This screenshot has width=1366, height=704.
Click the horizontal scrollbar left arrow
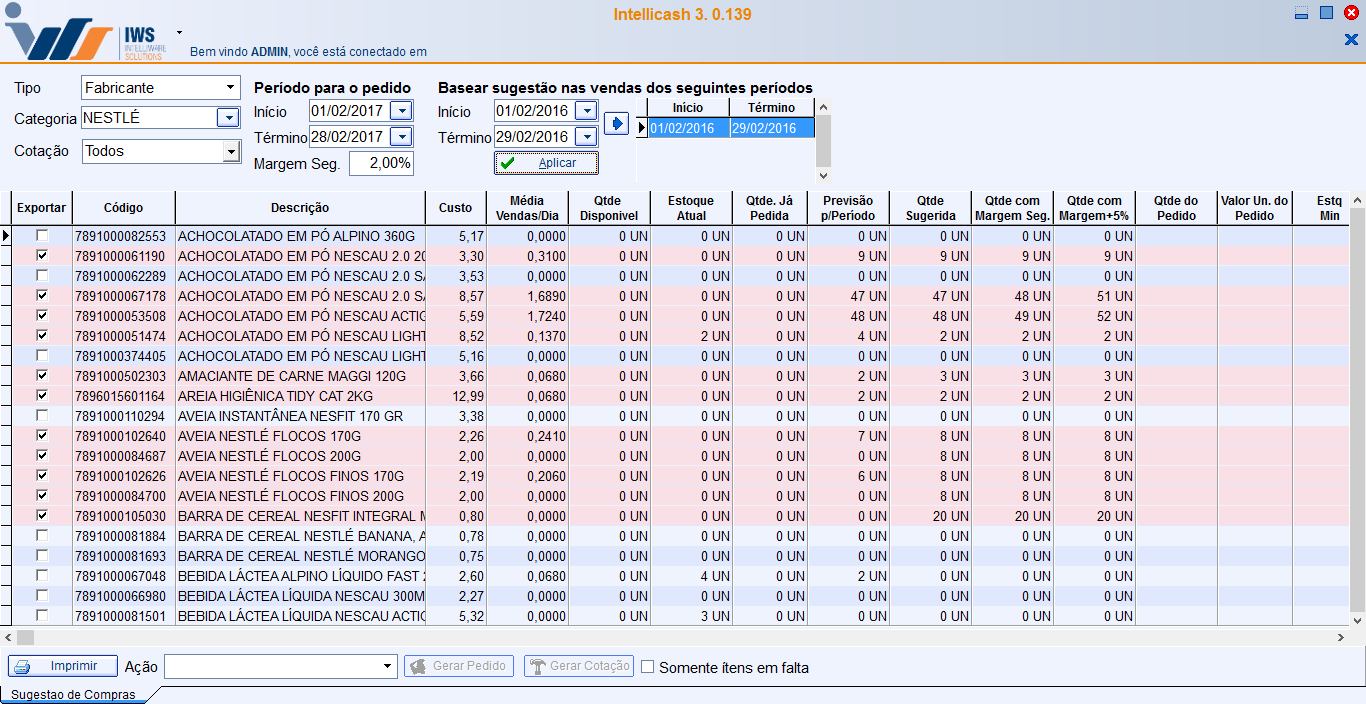coord(8,637)
